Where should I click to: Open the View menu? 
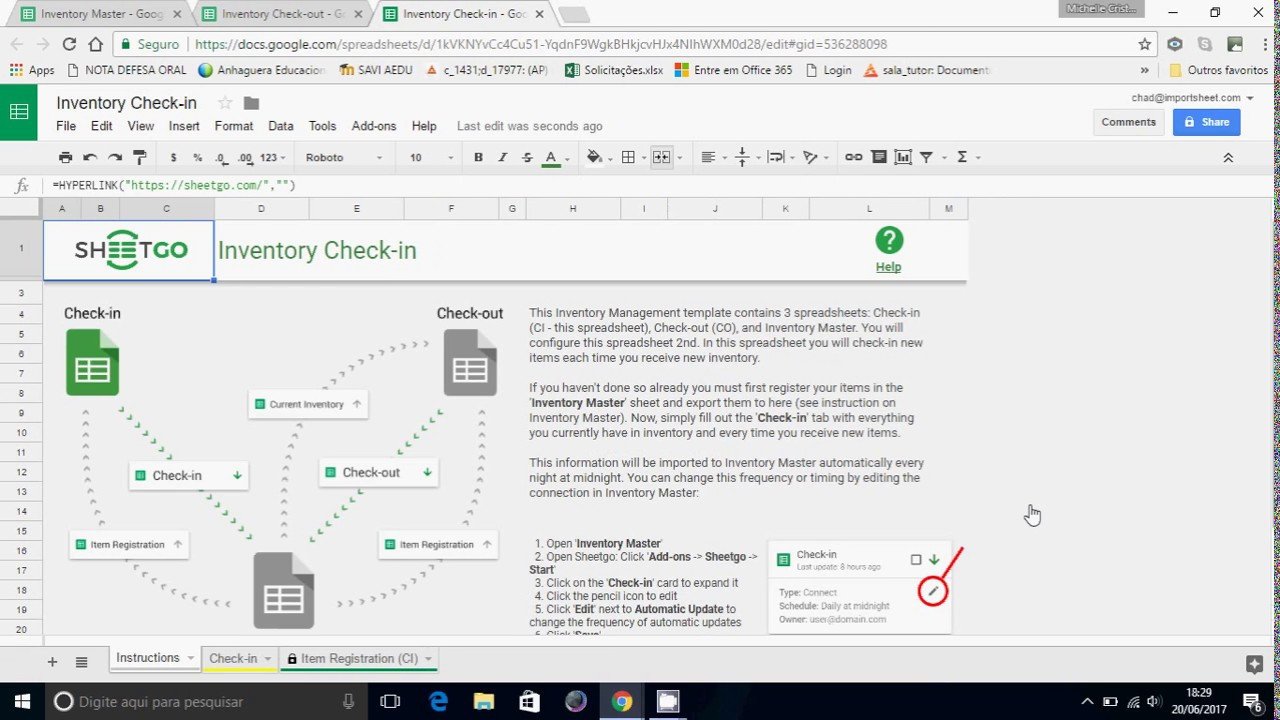tap(141, 126)
